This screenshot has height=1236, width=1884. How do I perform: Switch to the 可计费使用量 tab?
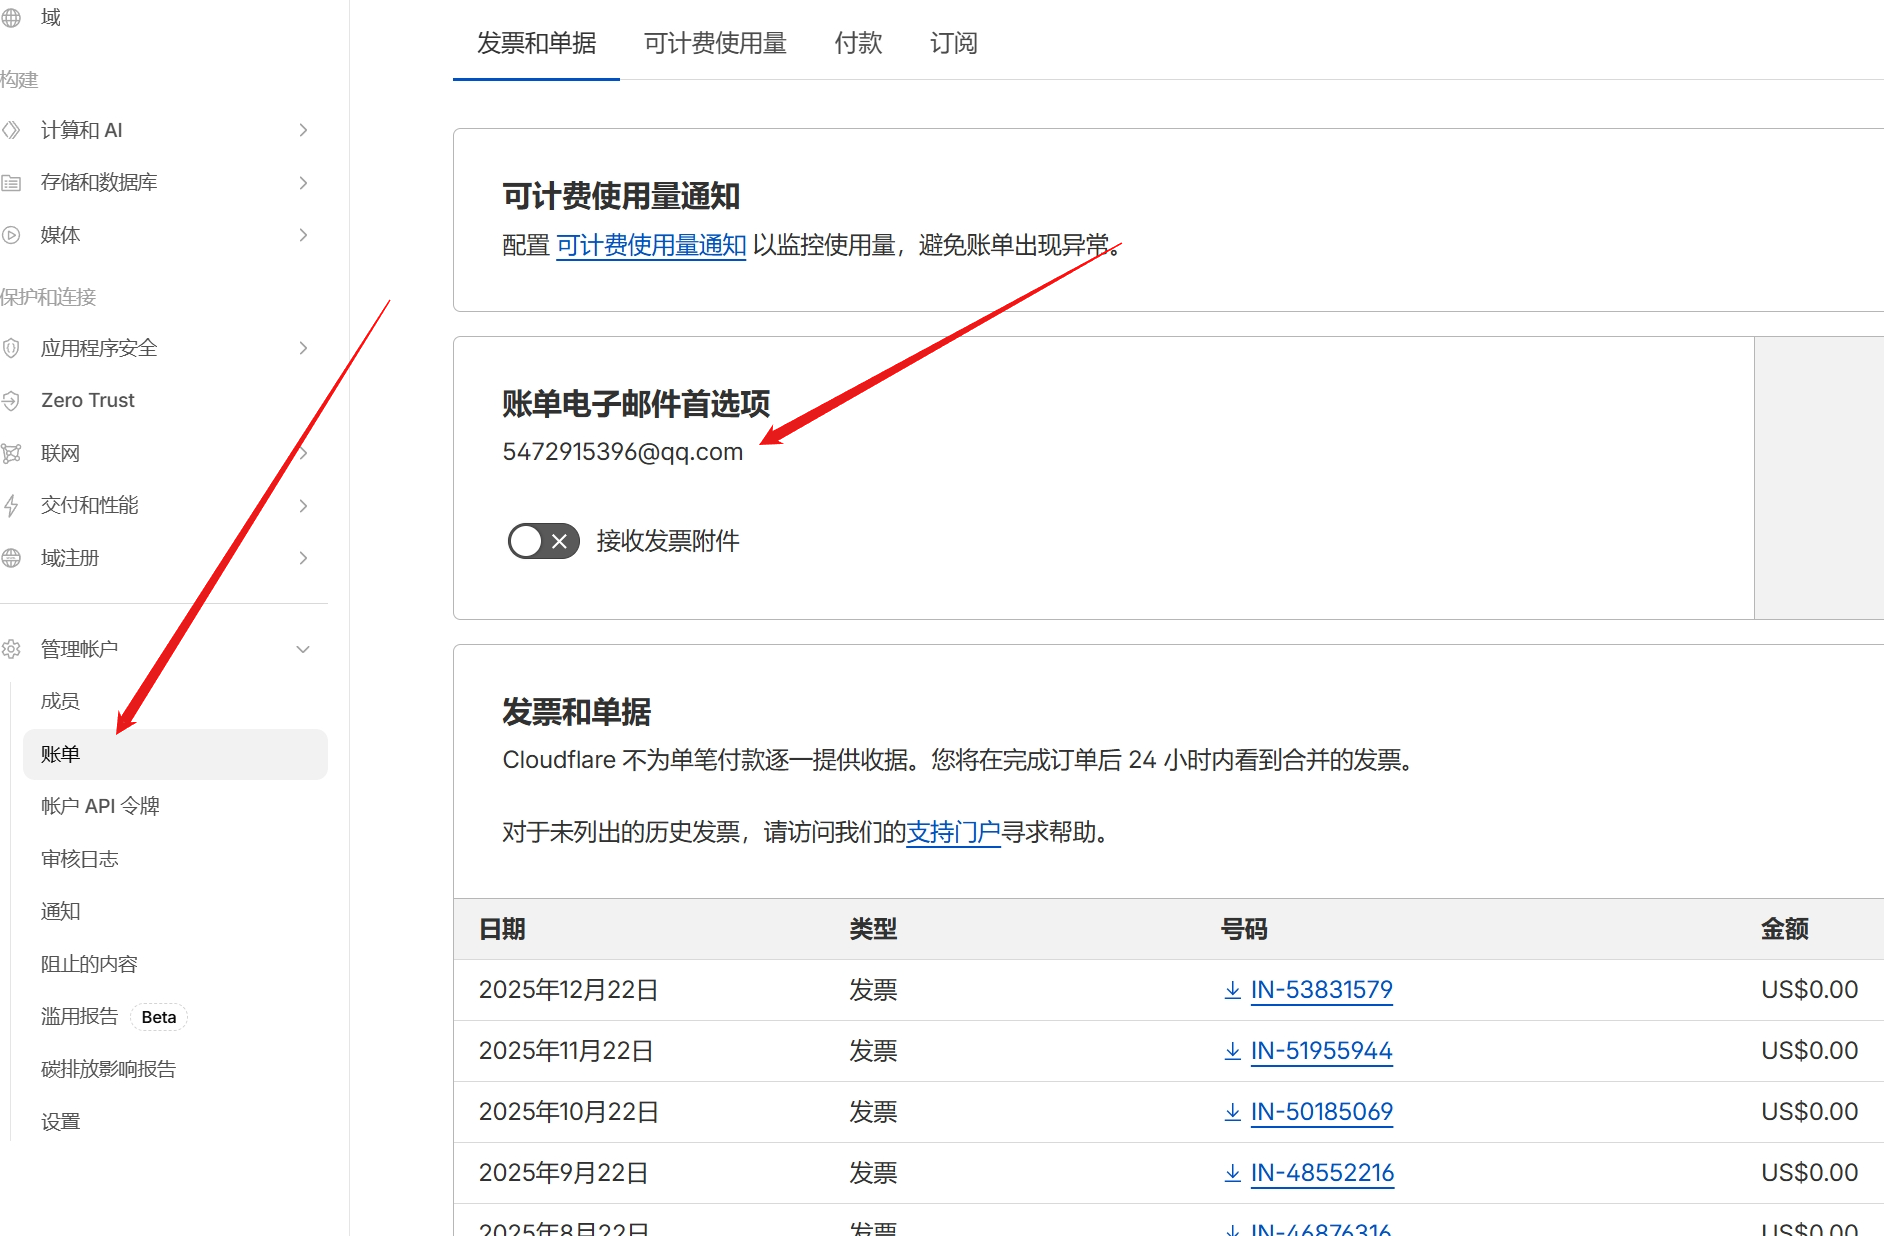click(715, 43)
